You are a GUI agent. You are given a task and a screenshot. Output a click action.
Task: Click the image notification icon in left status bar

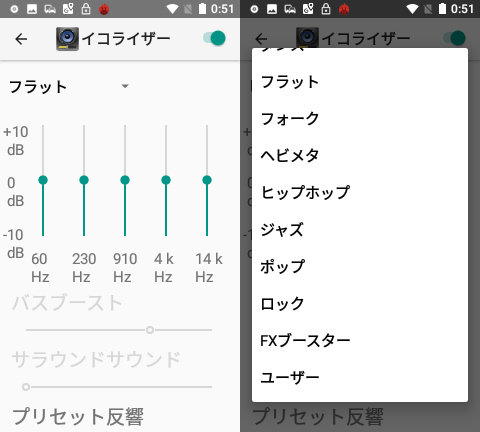32,9
